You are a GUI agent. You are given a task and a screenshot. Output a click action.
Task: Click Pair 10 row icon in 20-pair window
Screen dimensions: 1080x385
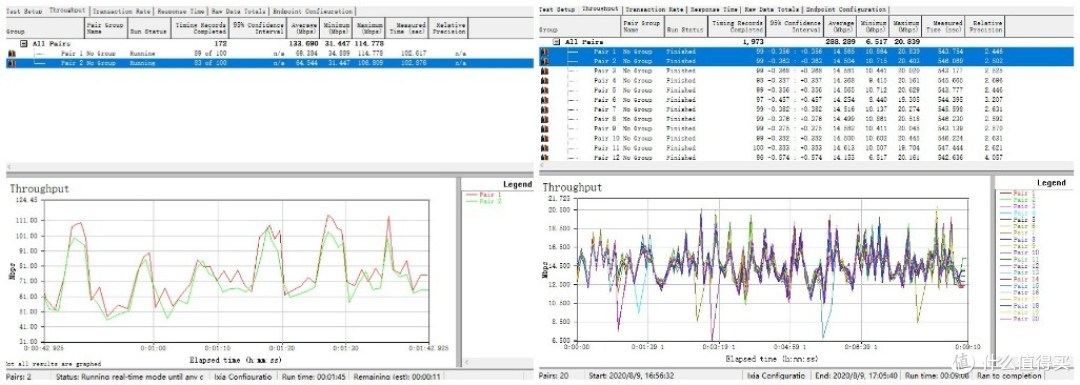pyautogui.click(x=544, y=138)
